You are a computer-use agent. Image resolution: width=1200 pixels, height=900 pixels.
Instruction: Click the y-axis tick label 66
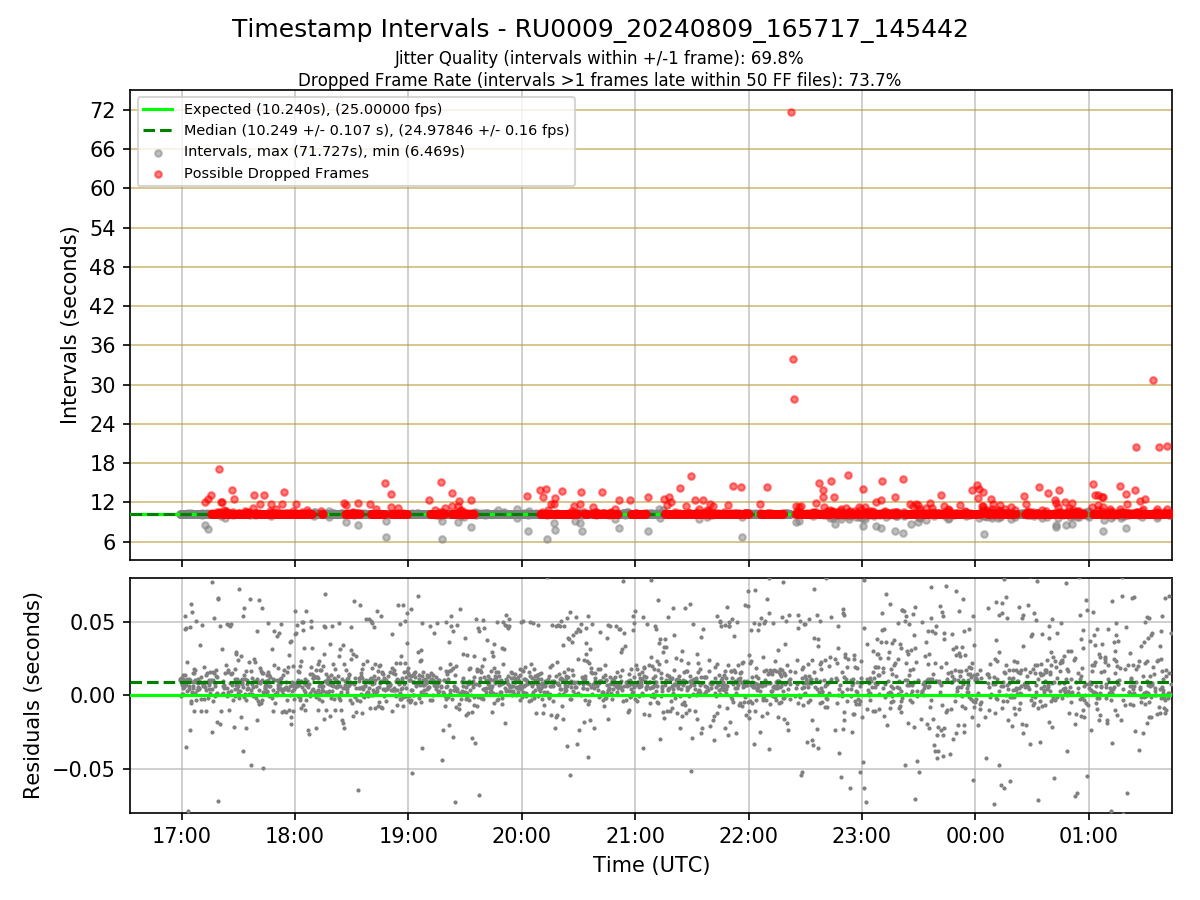tap(104, 149)
